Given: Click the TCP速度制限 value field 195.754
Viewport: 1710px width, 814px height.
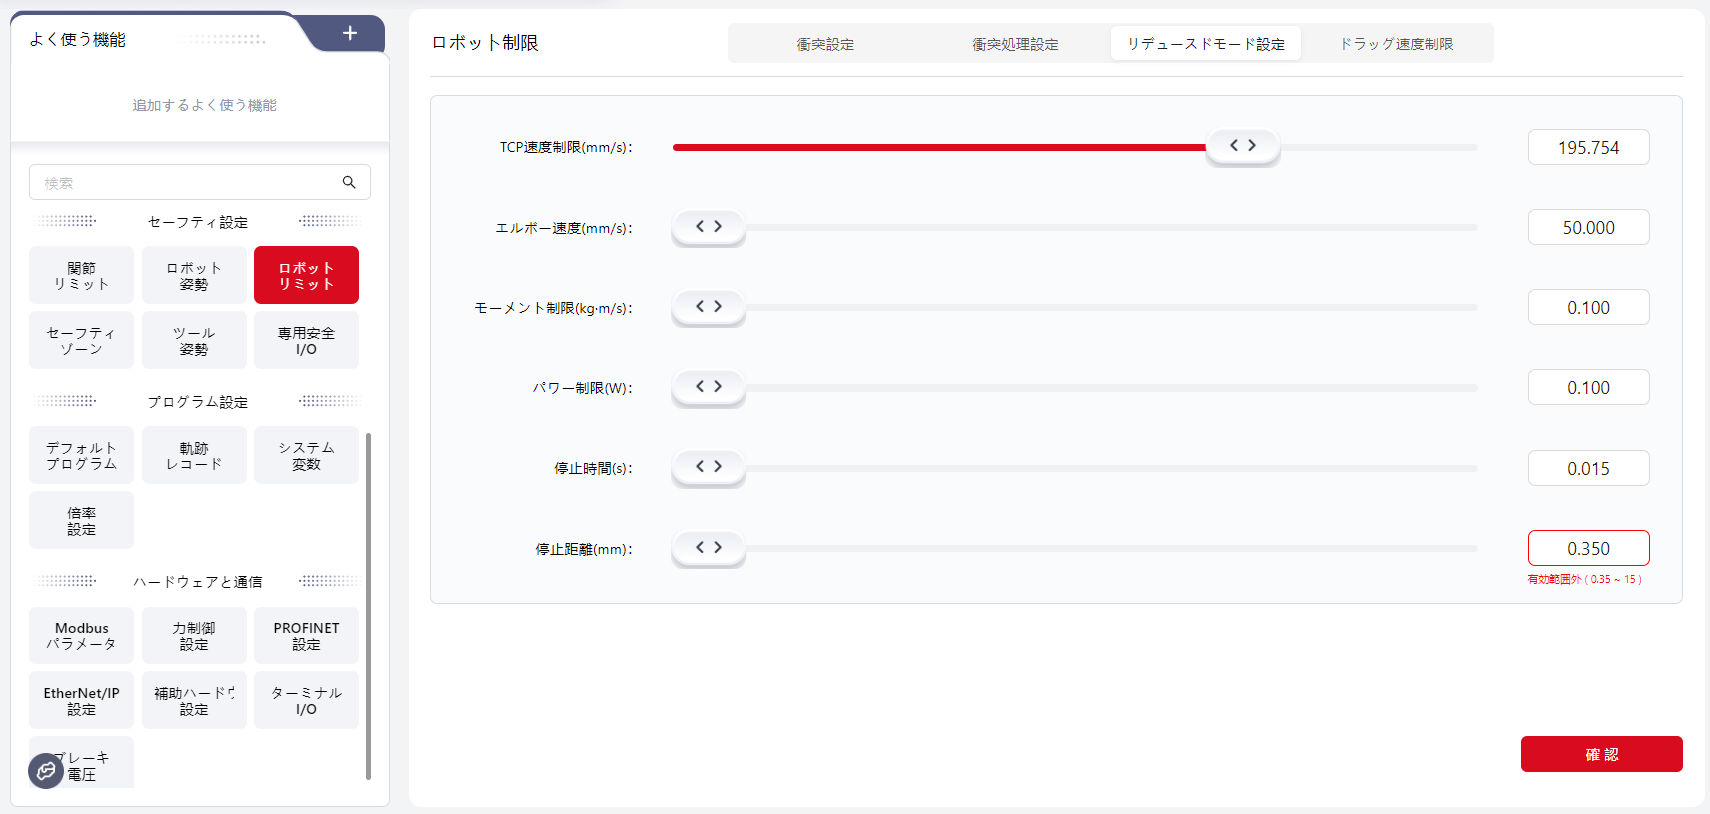Looking at the screenshot, I should pos(1588,147).
